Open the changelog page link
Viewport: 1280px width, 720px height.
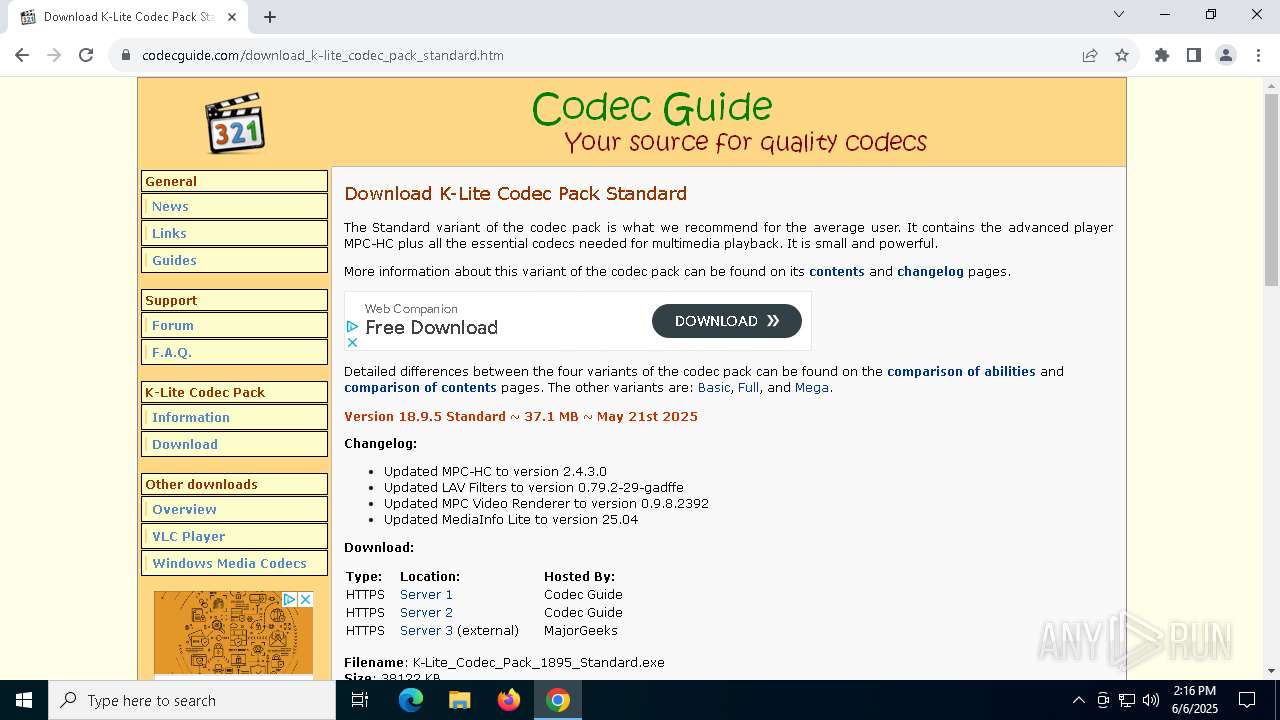[930, 272]
